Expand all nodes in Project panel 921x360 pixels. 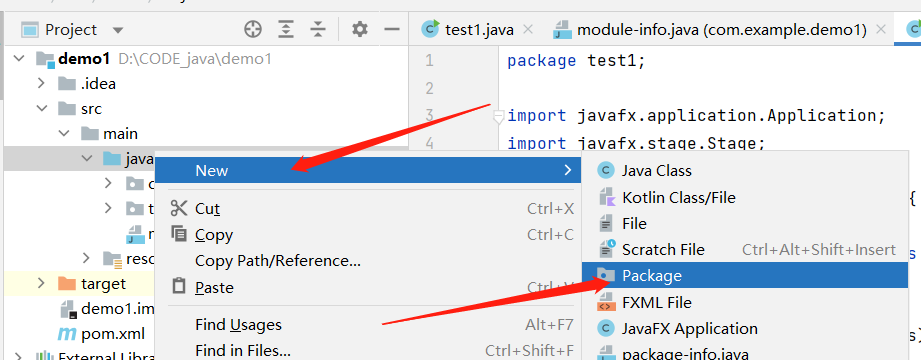click(286, 29)
